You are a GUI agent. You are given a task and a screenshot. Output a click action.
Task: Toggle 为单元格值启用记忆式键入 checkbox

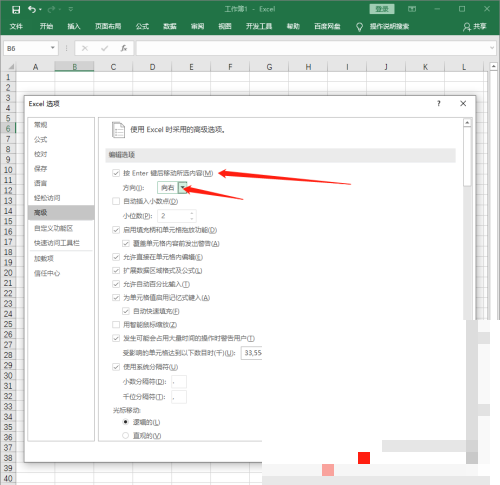click(x=116, y=298)
